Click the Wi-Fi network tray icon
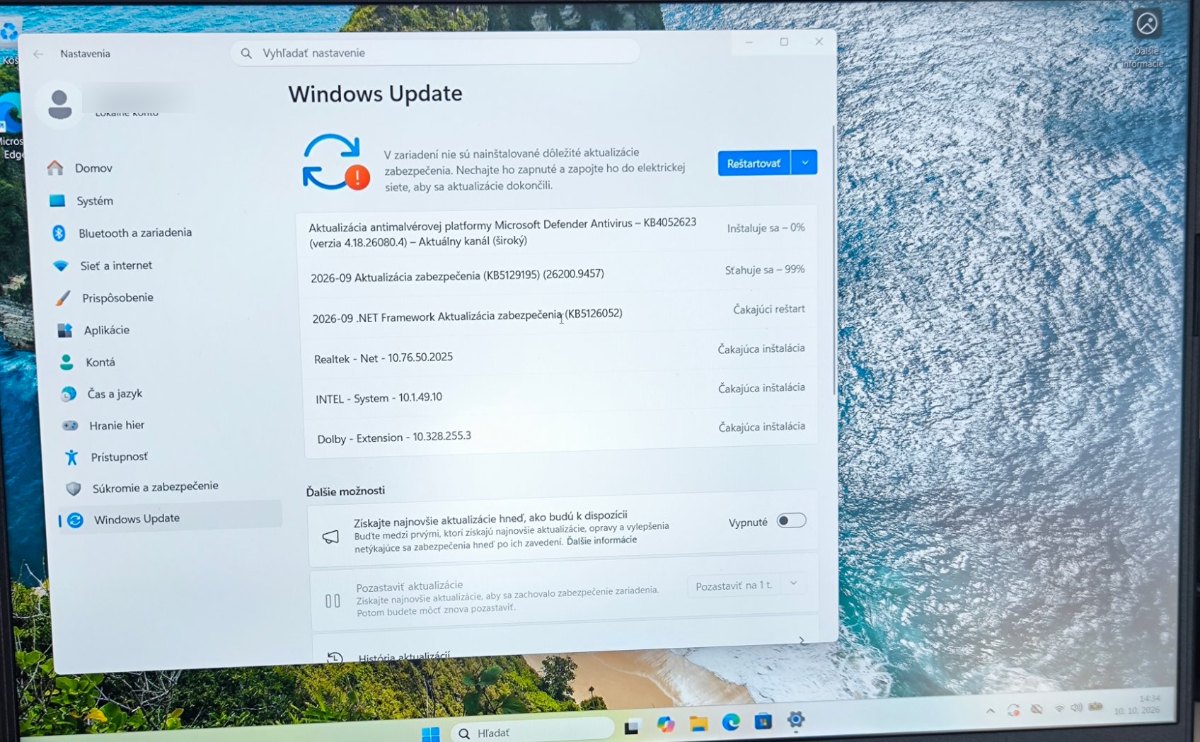This screenshot has height=742, width=1200. pos(1058,708)
